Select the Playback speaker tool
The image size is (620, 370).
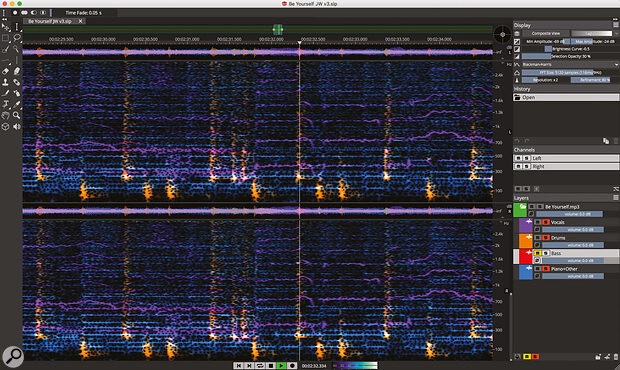17,126
